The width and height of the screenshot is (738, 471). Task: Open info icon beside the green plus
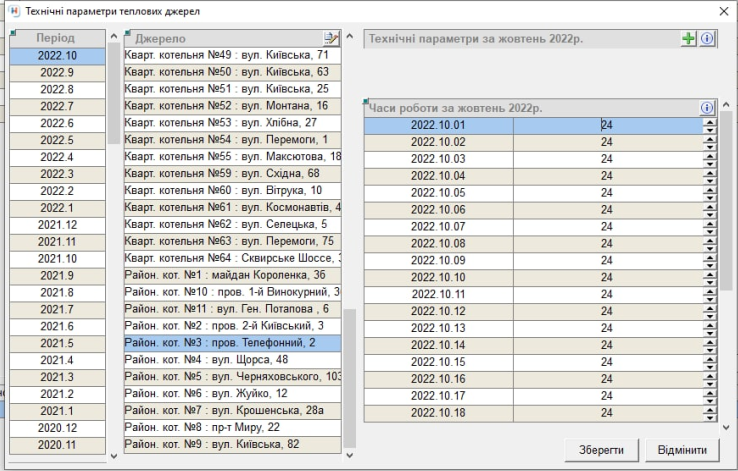point(706,38)
